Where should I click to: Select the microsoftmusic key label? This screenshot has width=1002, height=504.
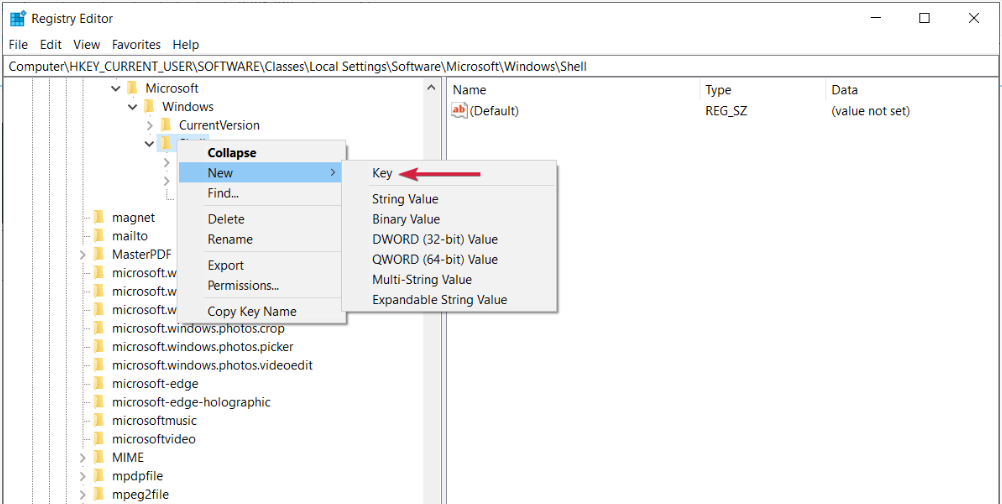(x=154, y=421)
